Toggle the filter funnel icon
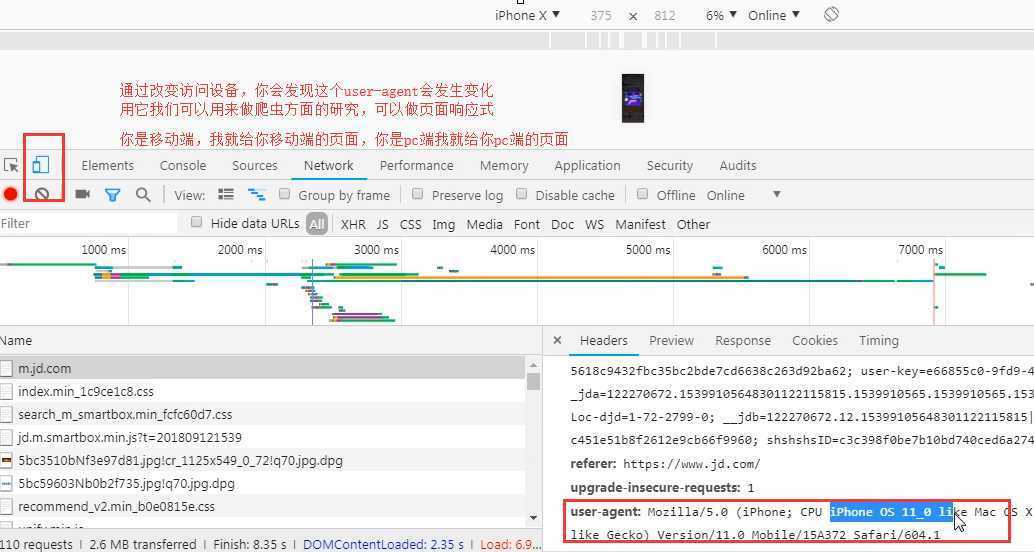Screen dimensions: 1034x552 [113, 195]
